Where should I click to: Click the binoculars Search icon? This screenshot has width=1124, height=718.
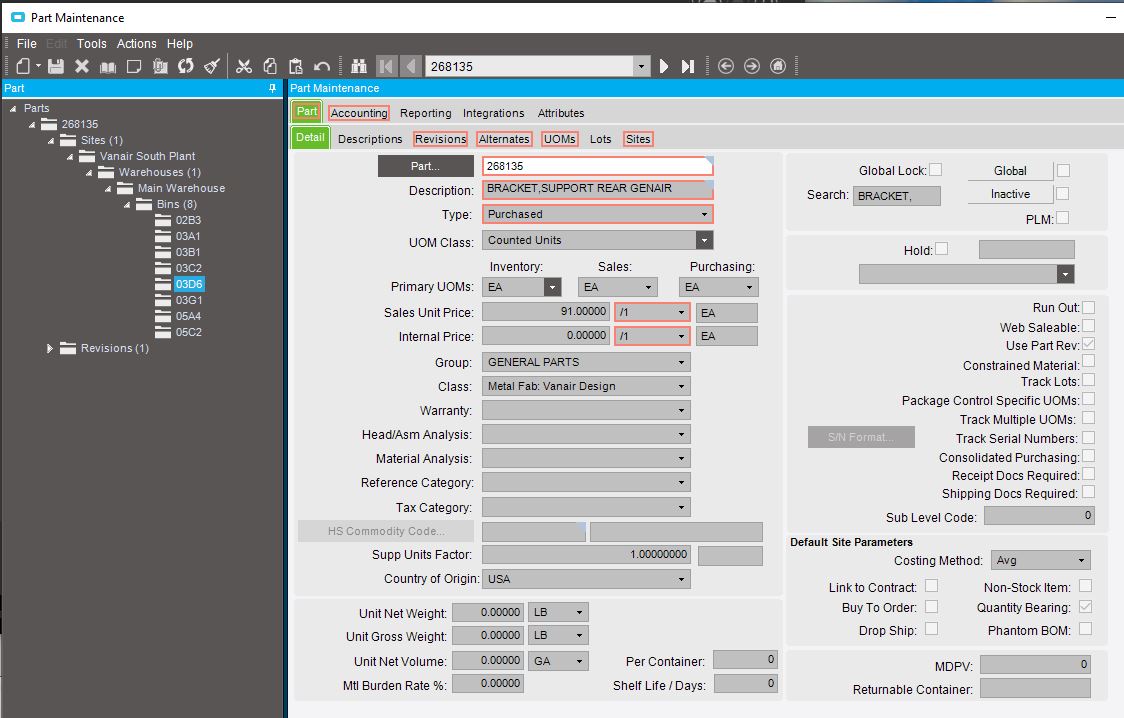360,66
